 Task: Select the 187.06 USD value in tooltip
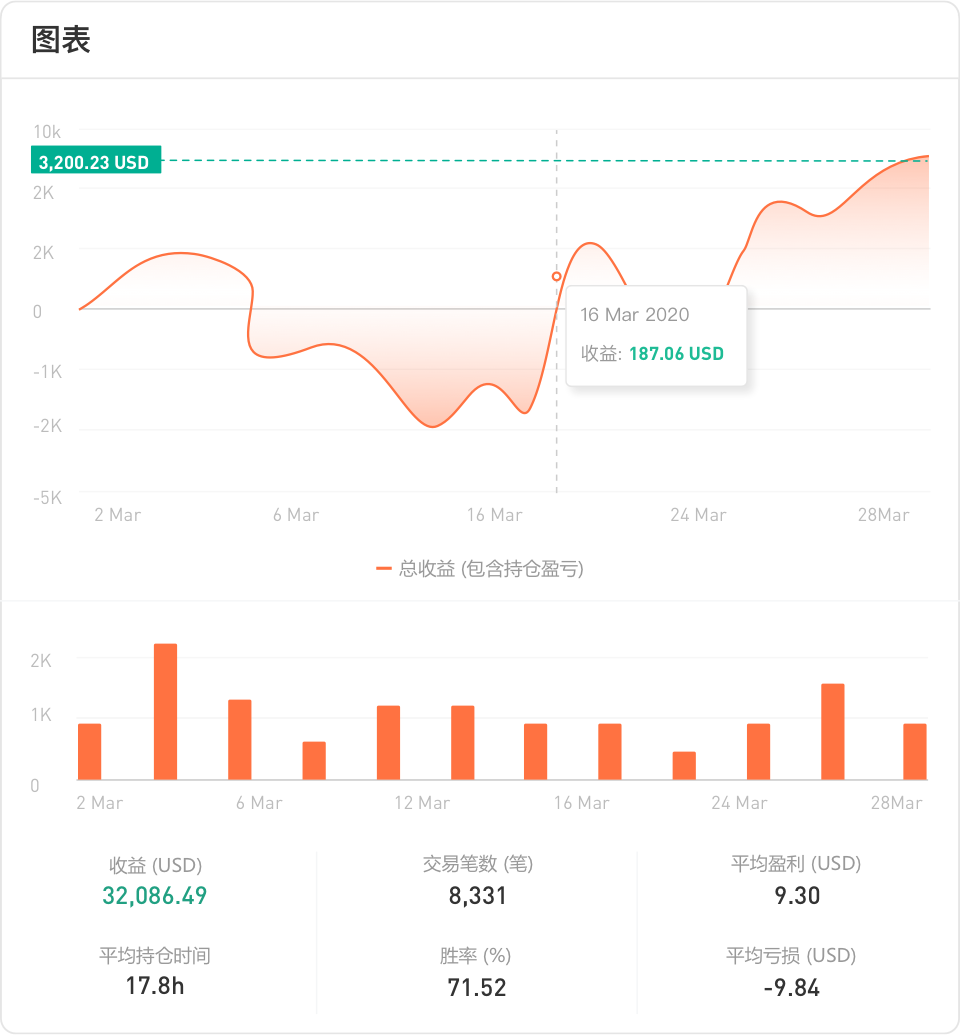(676, 353)
